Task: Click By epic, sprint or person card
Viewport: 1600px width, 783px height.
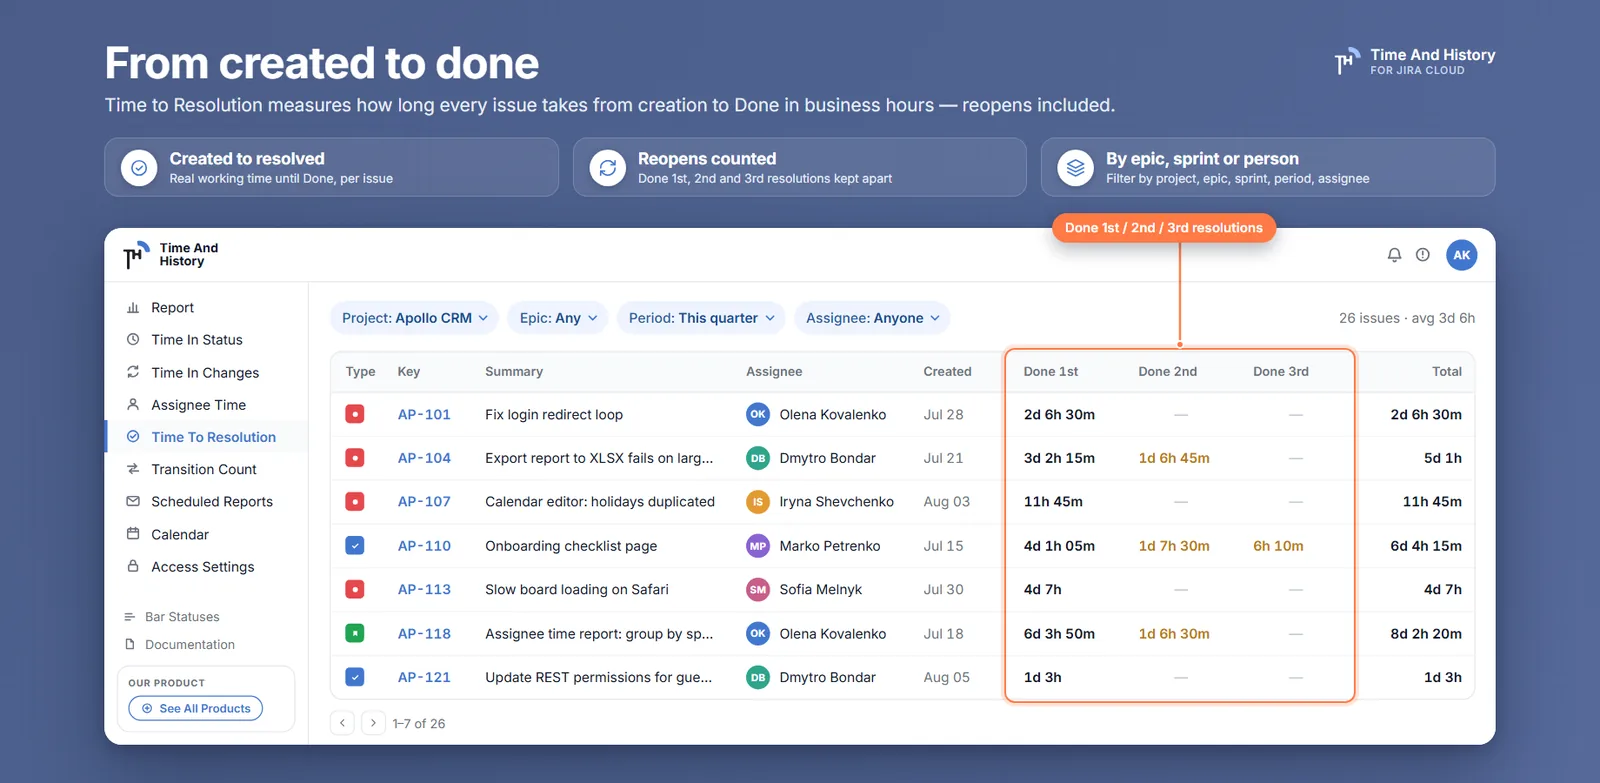Action: click(x=1268, y=167)
